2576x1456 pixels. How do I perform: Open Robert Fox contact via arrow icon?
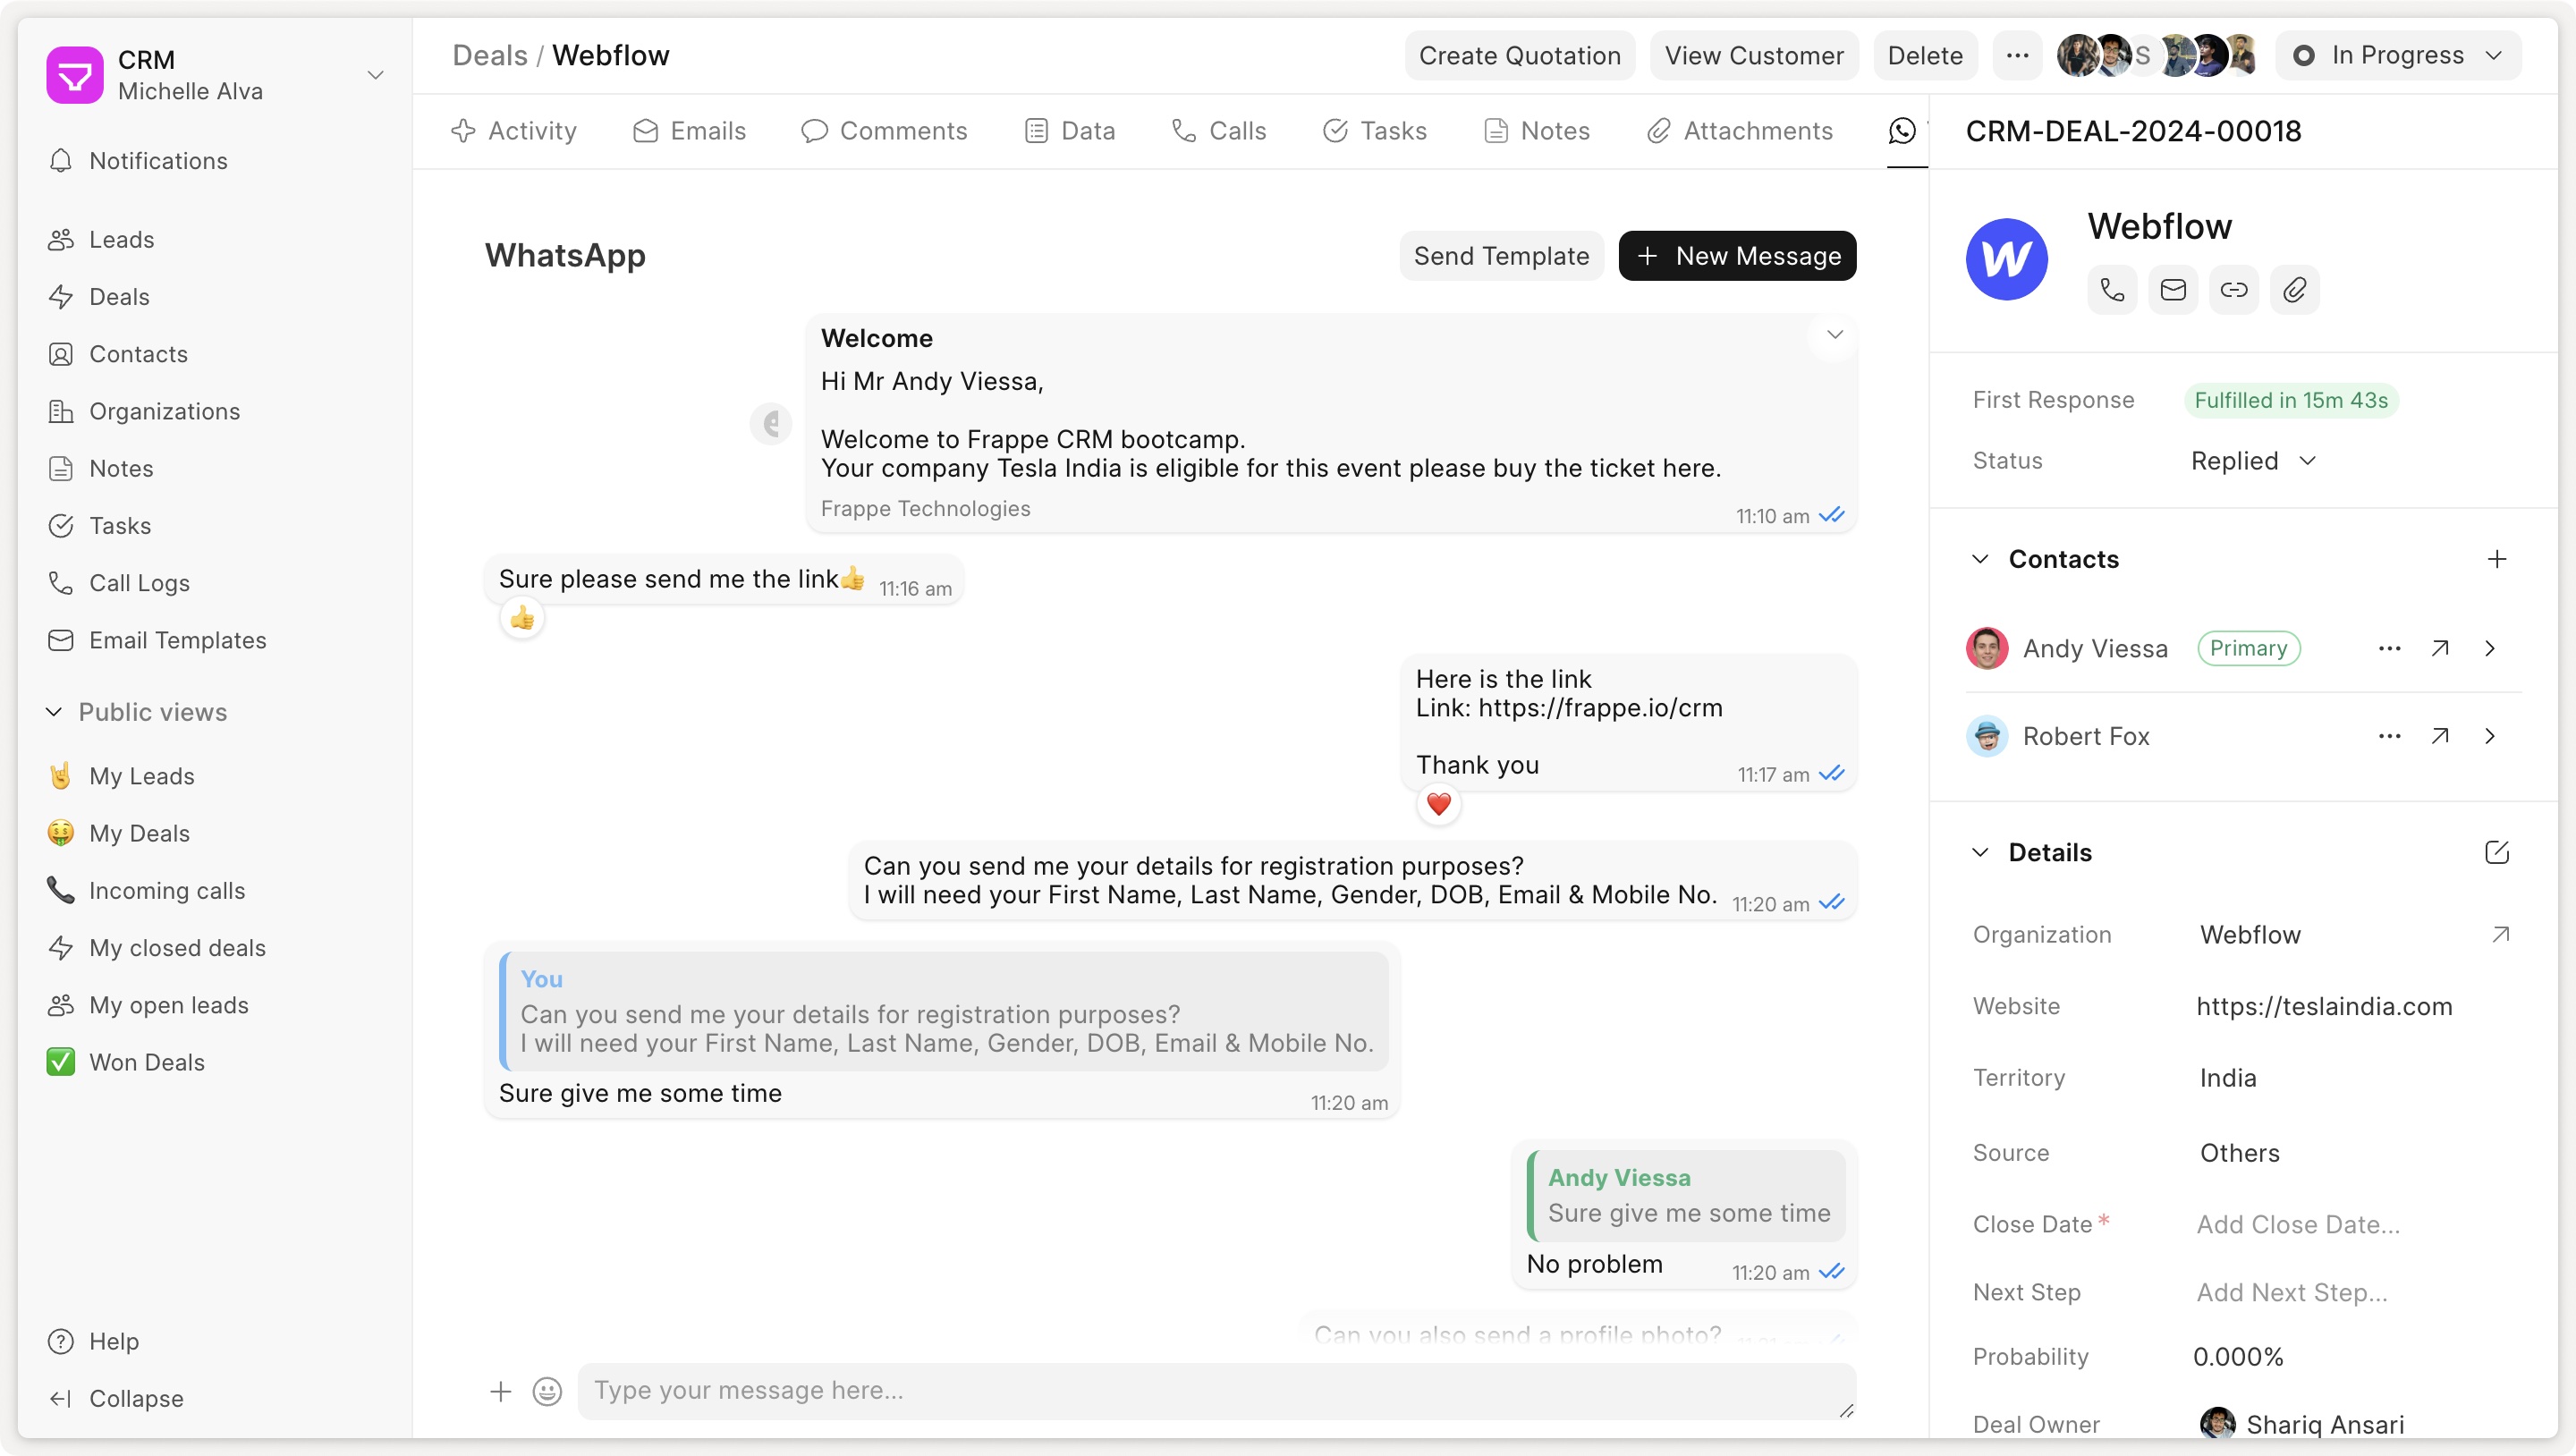2440,736
